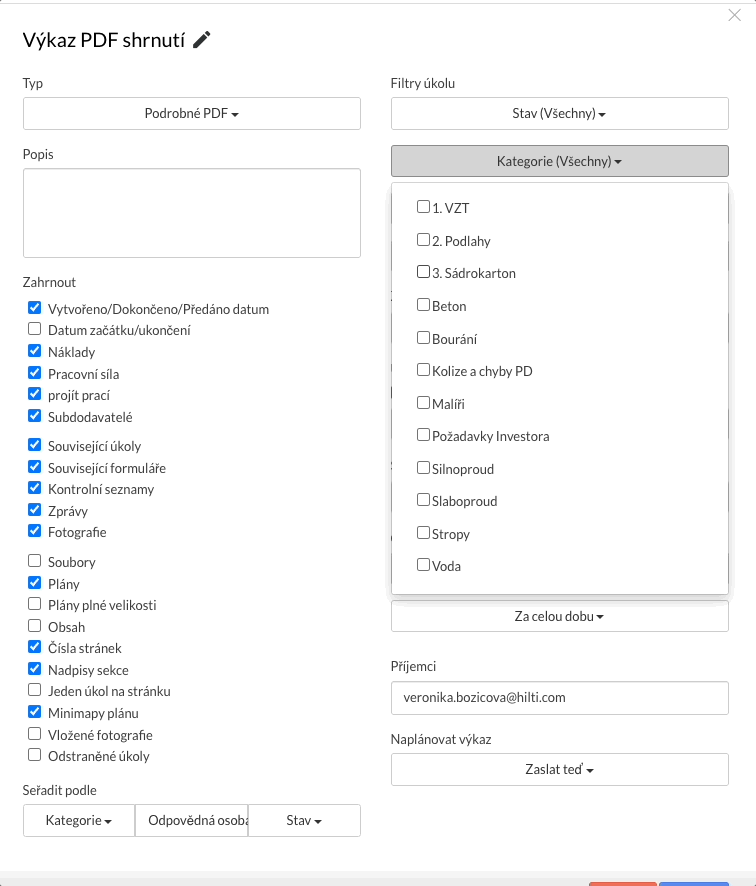Click the Příjemci email input field

click(559, 698)
